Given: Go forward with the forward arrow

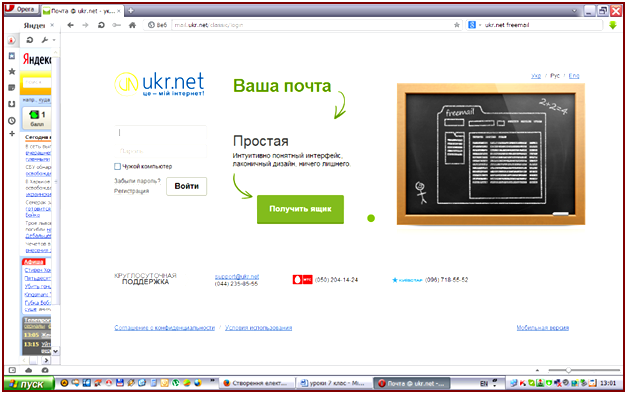Looking at the screenshot, I should (85, 25).
